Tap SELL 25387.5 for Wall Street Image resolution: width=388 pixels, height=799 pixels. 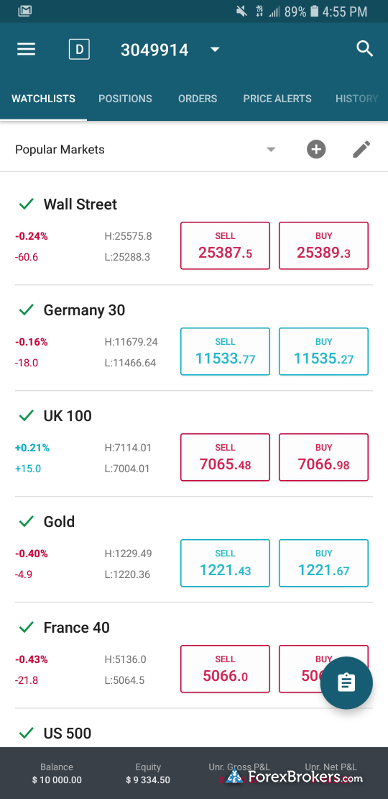coord(225,246)
